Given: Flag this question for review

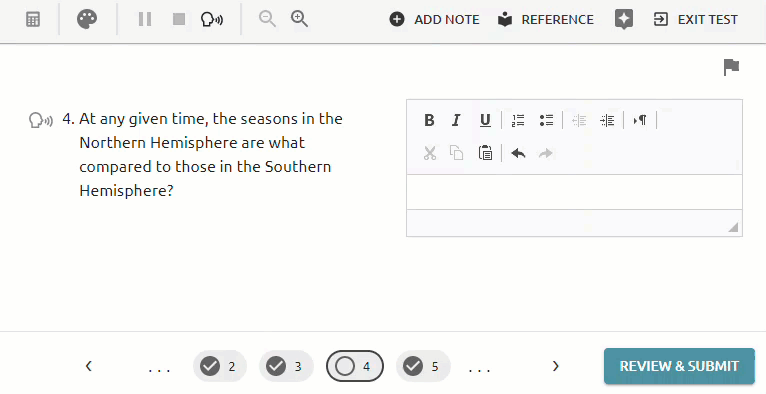Looking at the screenshot, I should tap(731, 67).
